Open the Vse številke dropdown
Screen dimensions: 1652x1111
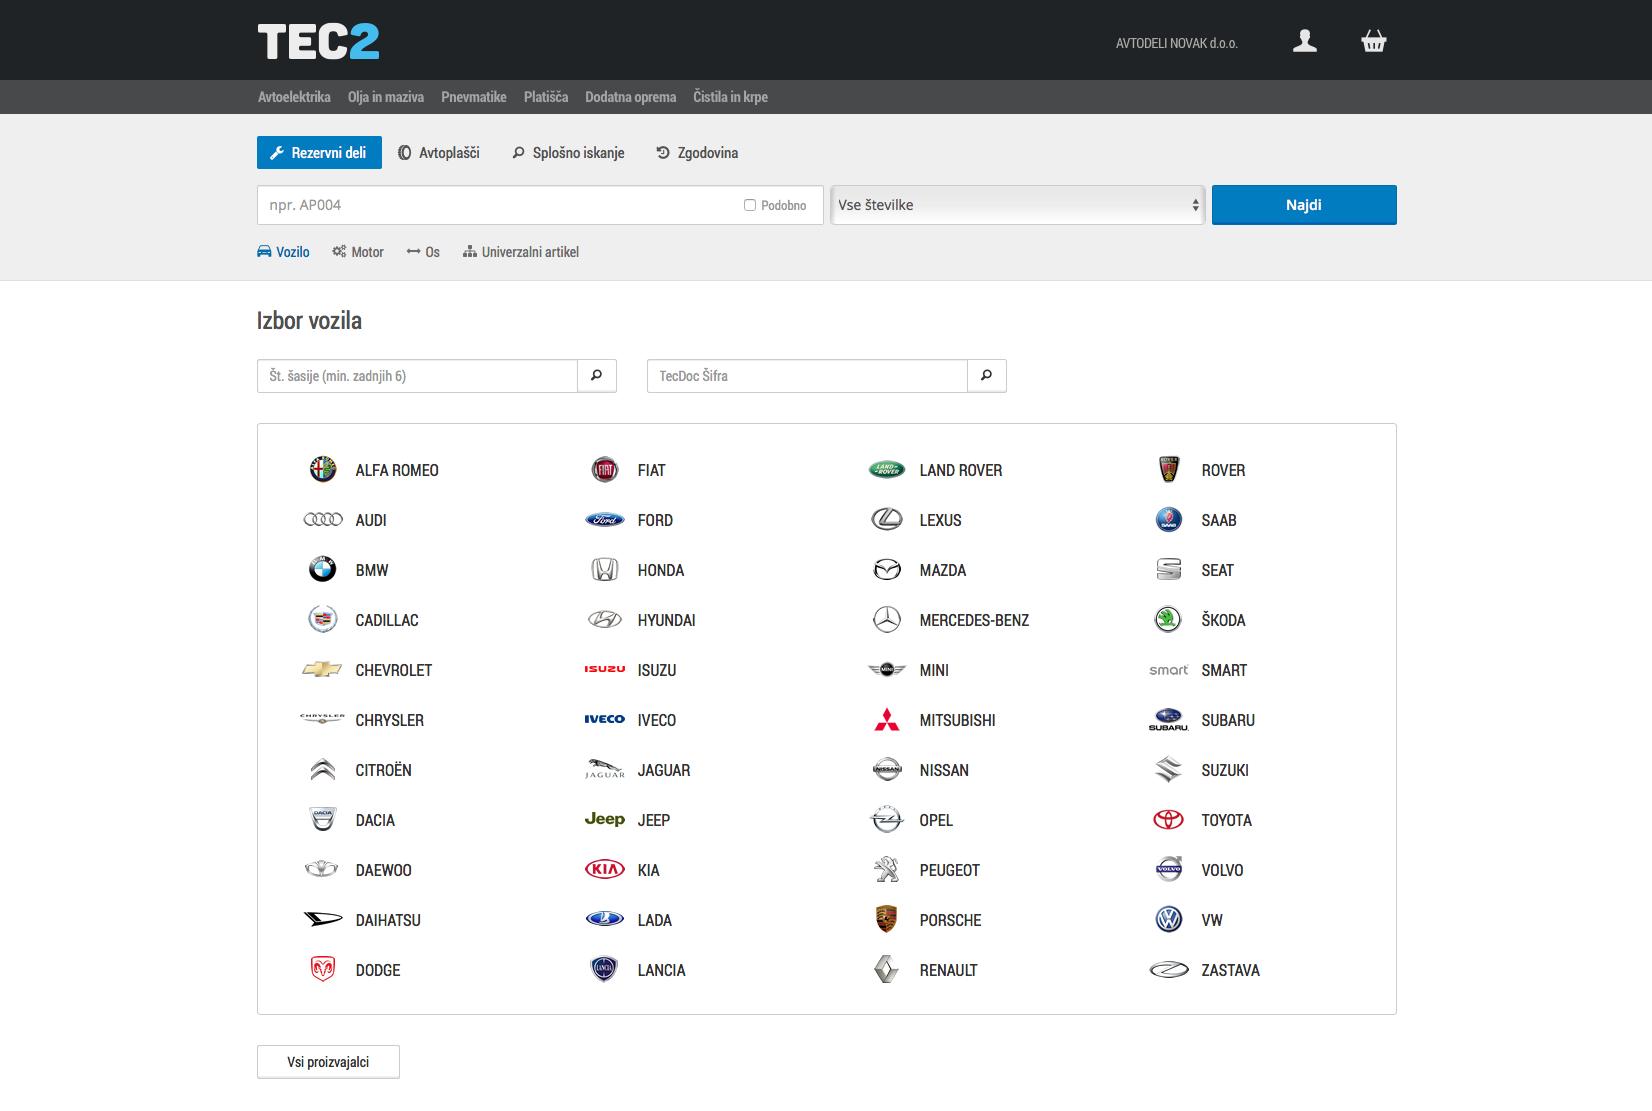pos(1017,205)
